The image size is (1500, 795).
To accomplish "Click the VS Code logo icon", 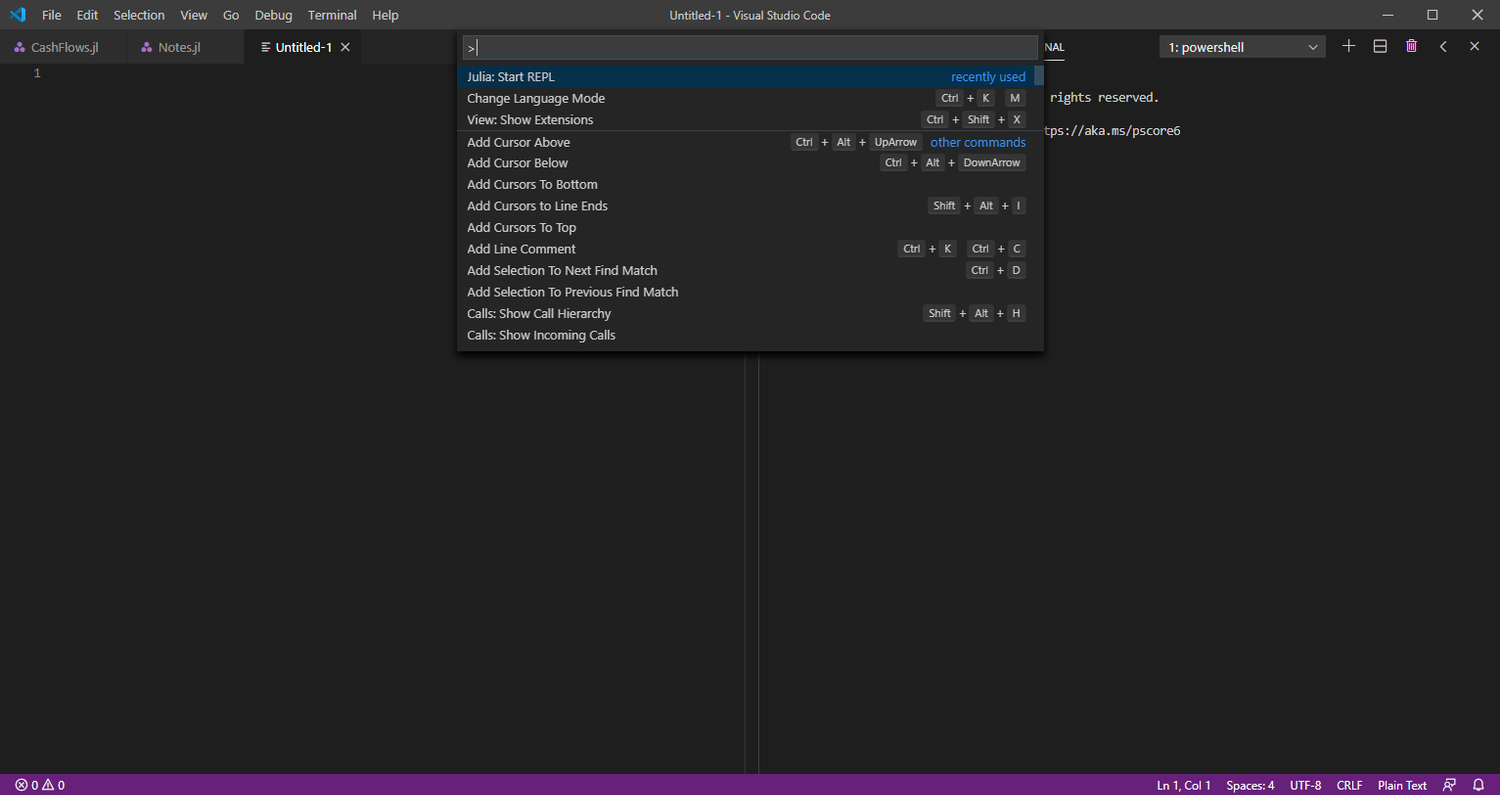I will click(x=17, y=15).
